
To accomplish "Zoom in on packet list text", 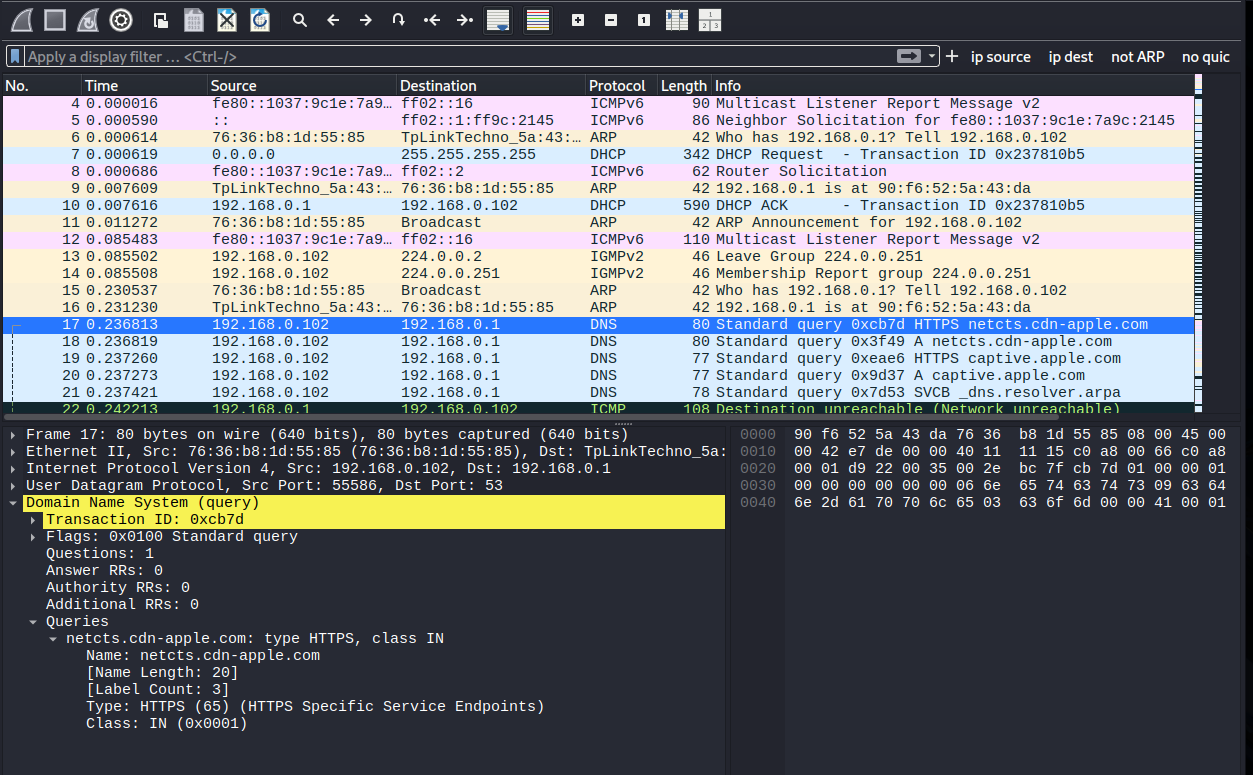I will coord(578,19).
